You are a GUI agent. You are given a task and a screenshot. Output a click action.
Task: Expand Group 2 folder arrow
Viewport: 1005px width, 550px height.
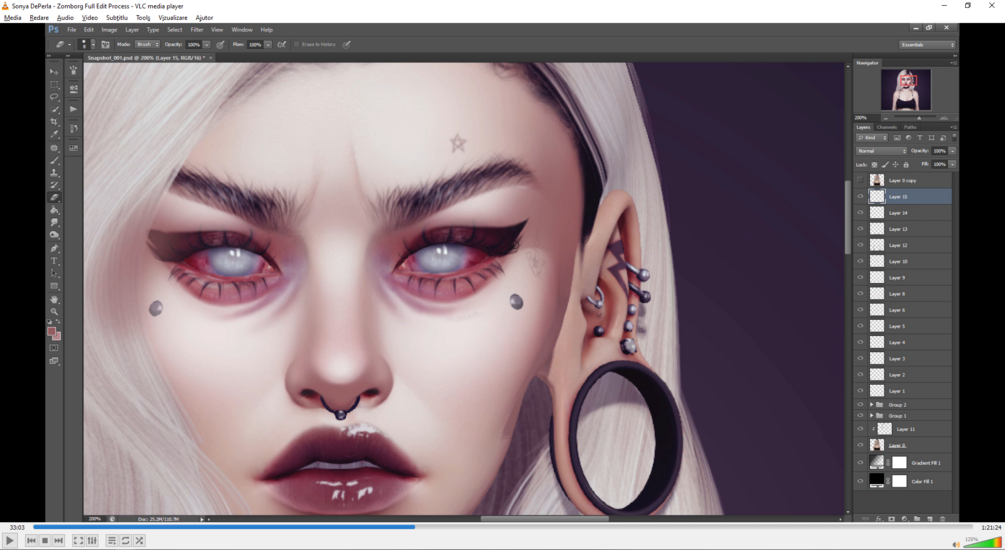(x=871, y=404)
